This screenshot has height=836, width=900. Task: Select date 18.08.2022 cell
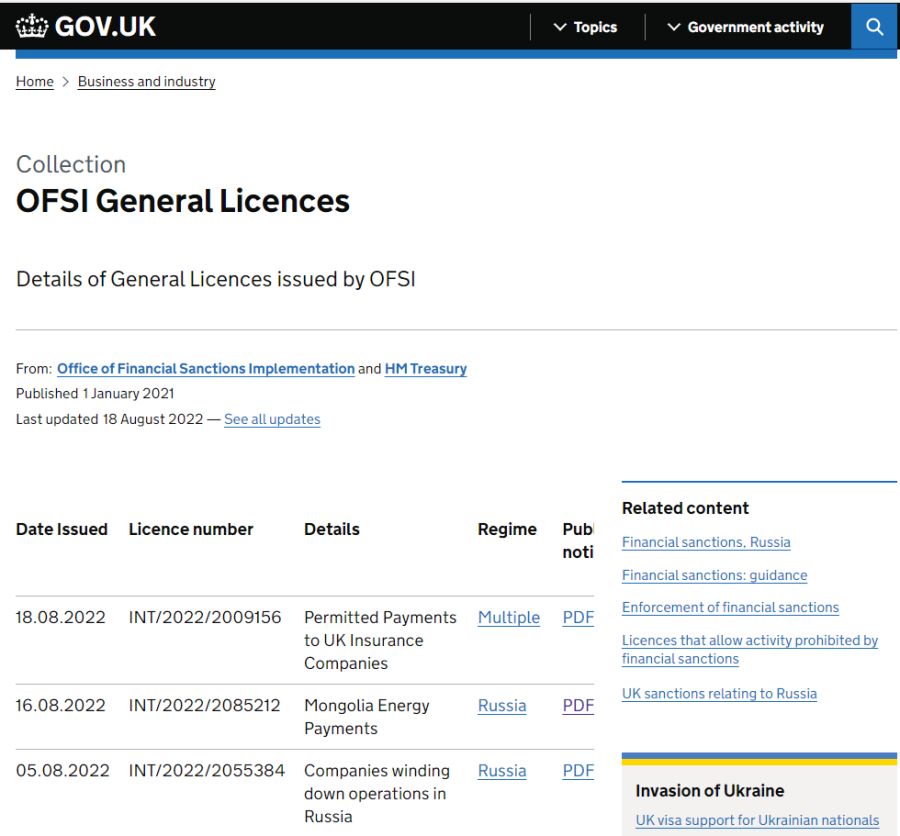click(60, 617)
